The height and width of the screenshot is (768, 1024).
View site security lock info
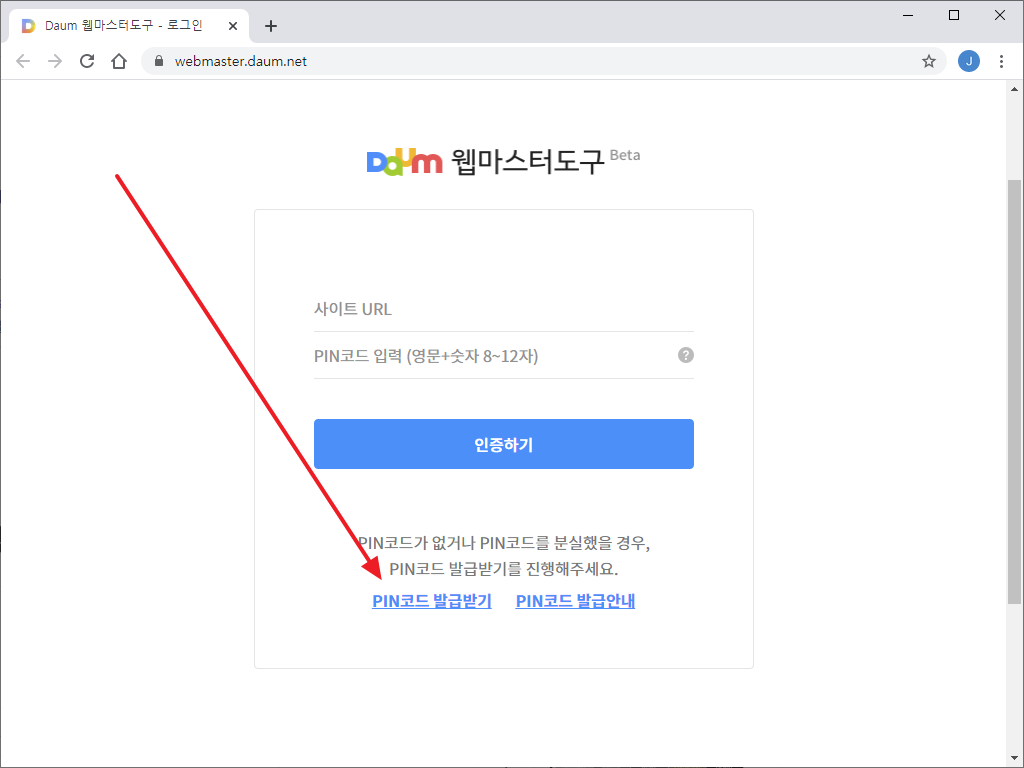pyautogui.click(x=159, y=61)
